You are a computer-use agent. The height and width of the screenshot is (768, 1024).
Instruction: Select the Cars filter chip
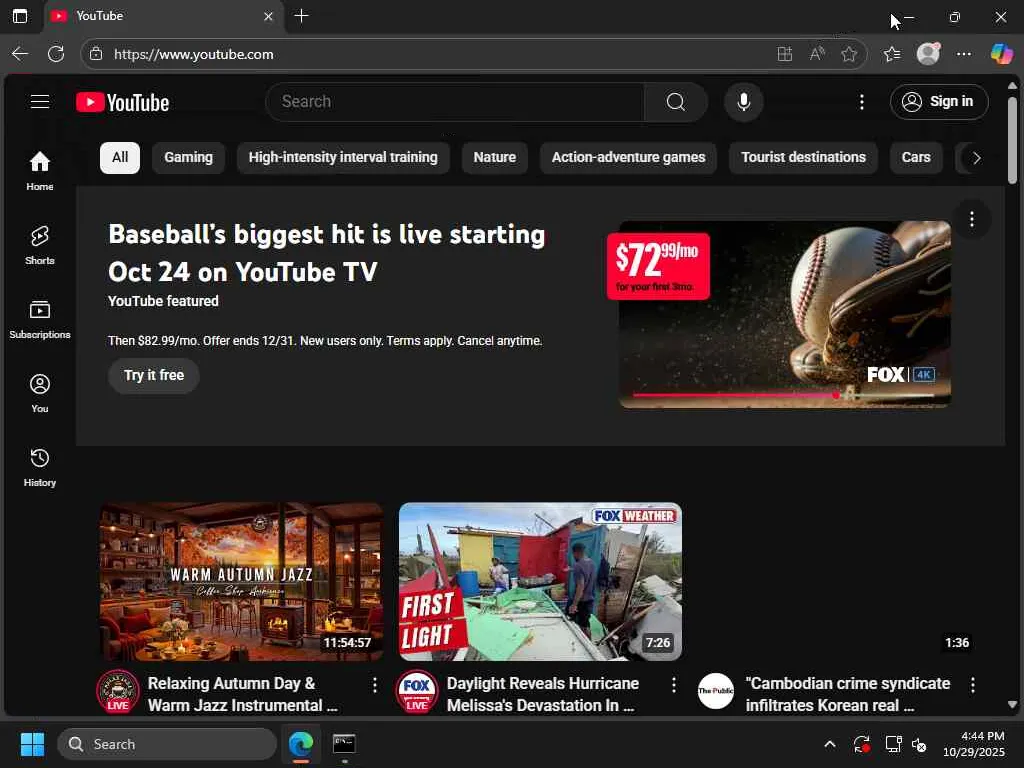(916, 157)
